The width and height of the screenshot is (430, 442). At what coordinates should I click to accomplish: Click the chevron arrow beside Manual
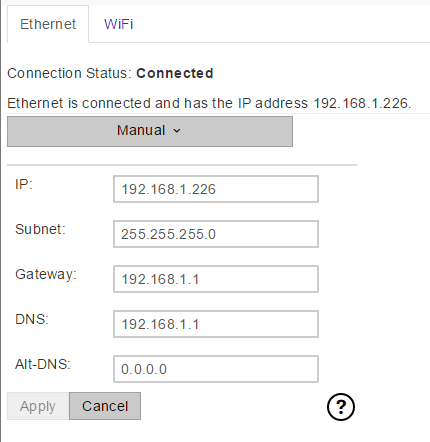click(x=177, y=131)
